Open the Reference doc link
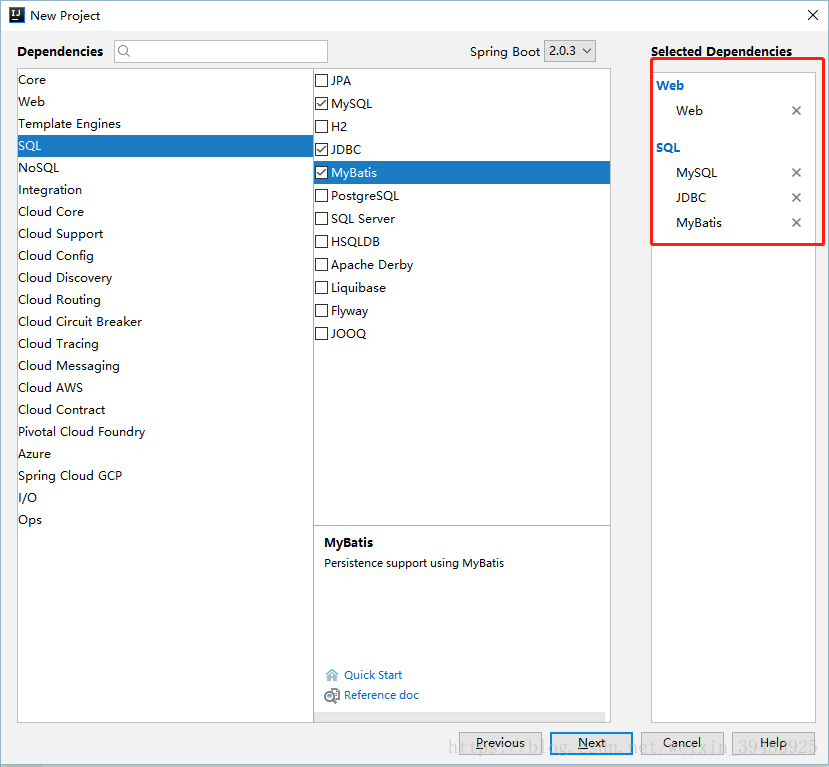This screenshot has height=767, width=829. 381,695
